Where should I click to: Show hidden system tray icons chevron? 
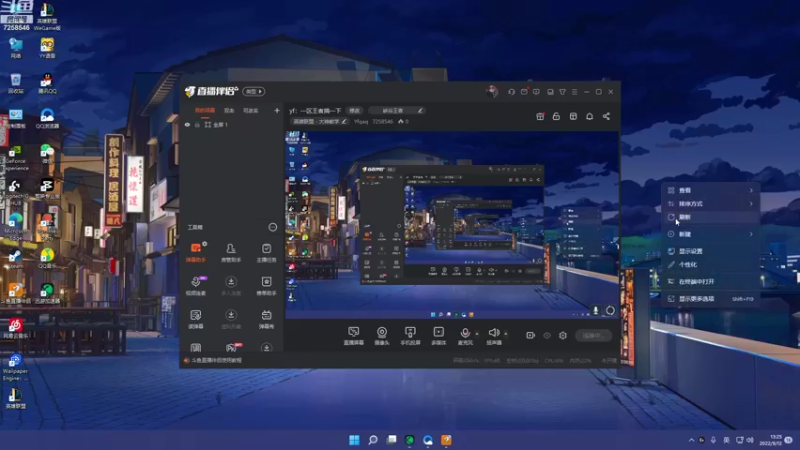pyautogui.click(x=691, y=440)
